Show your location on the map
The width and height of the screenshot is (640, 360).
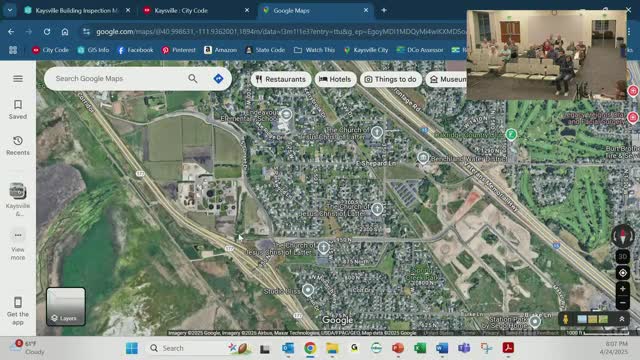(622, 273)
